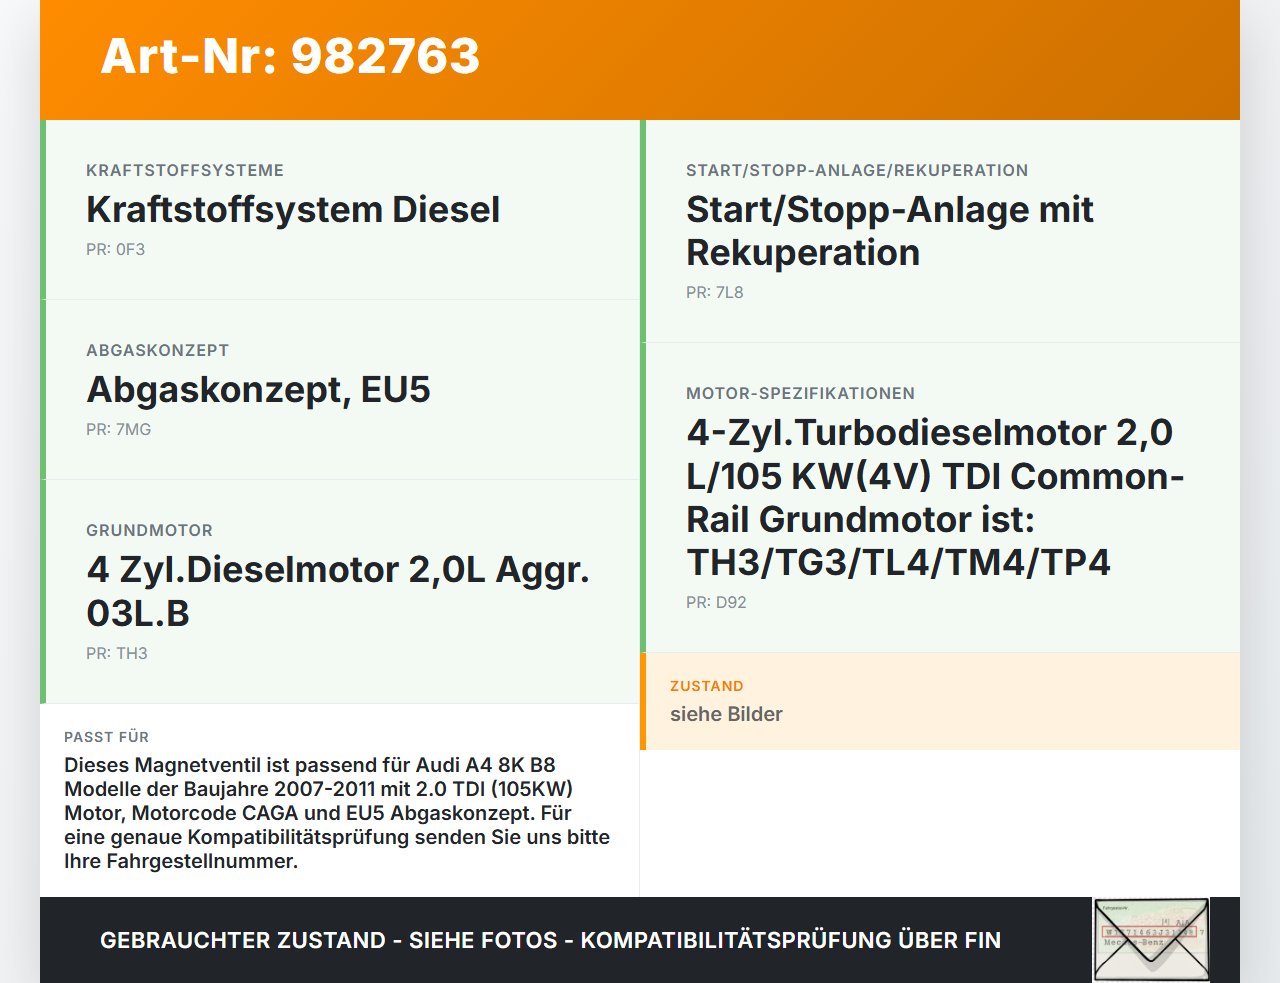The image size is (1280, 983).
Task: Click the PR: 7MG code label
Action: (118, 429)
